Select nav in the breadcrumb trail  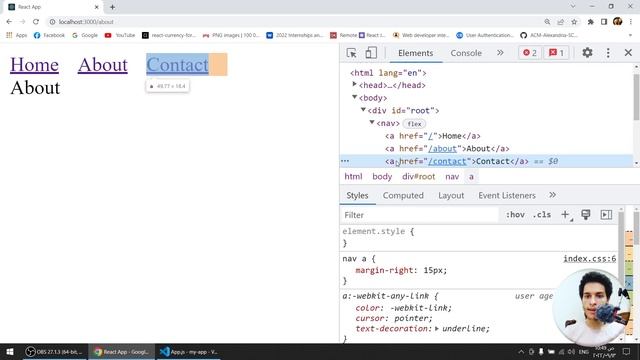(x=452, y=176)
